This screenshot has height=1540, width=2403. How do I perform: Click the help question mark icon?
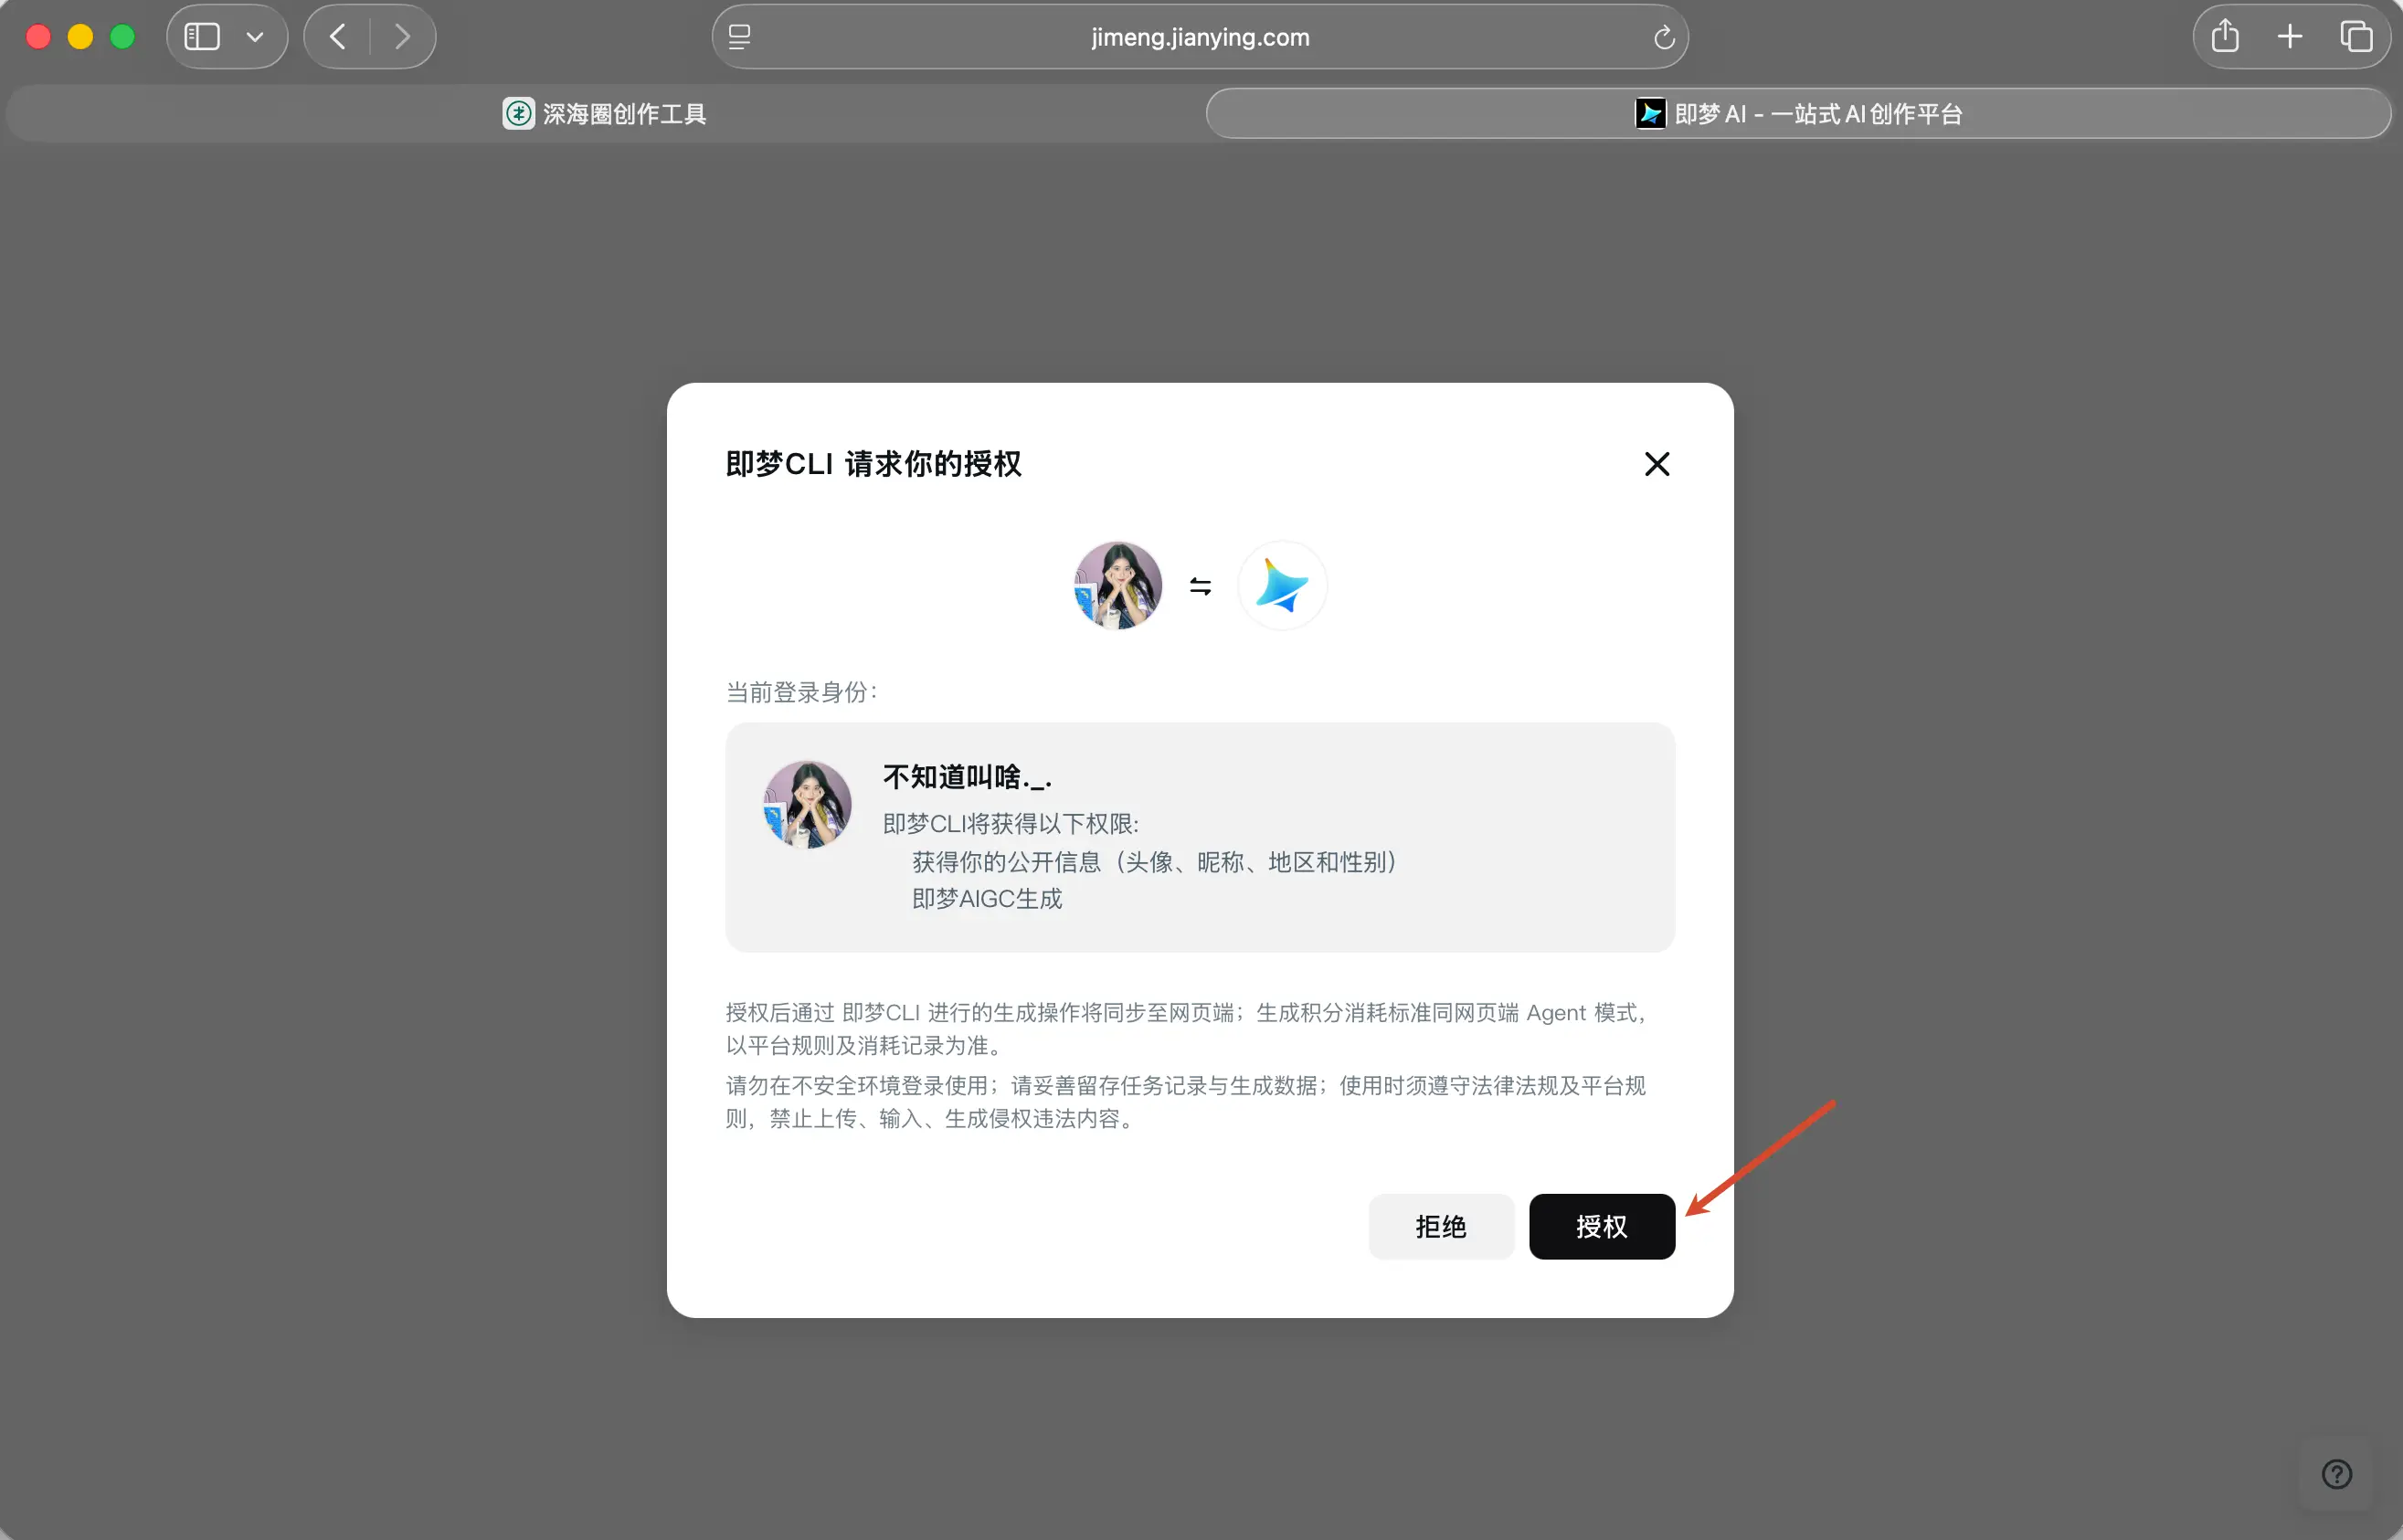(x=2336, y=1474)
